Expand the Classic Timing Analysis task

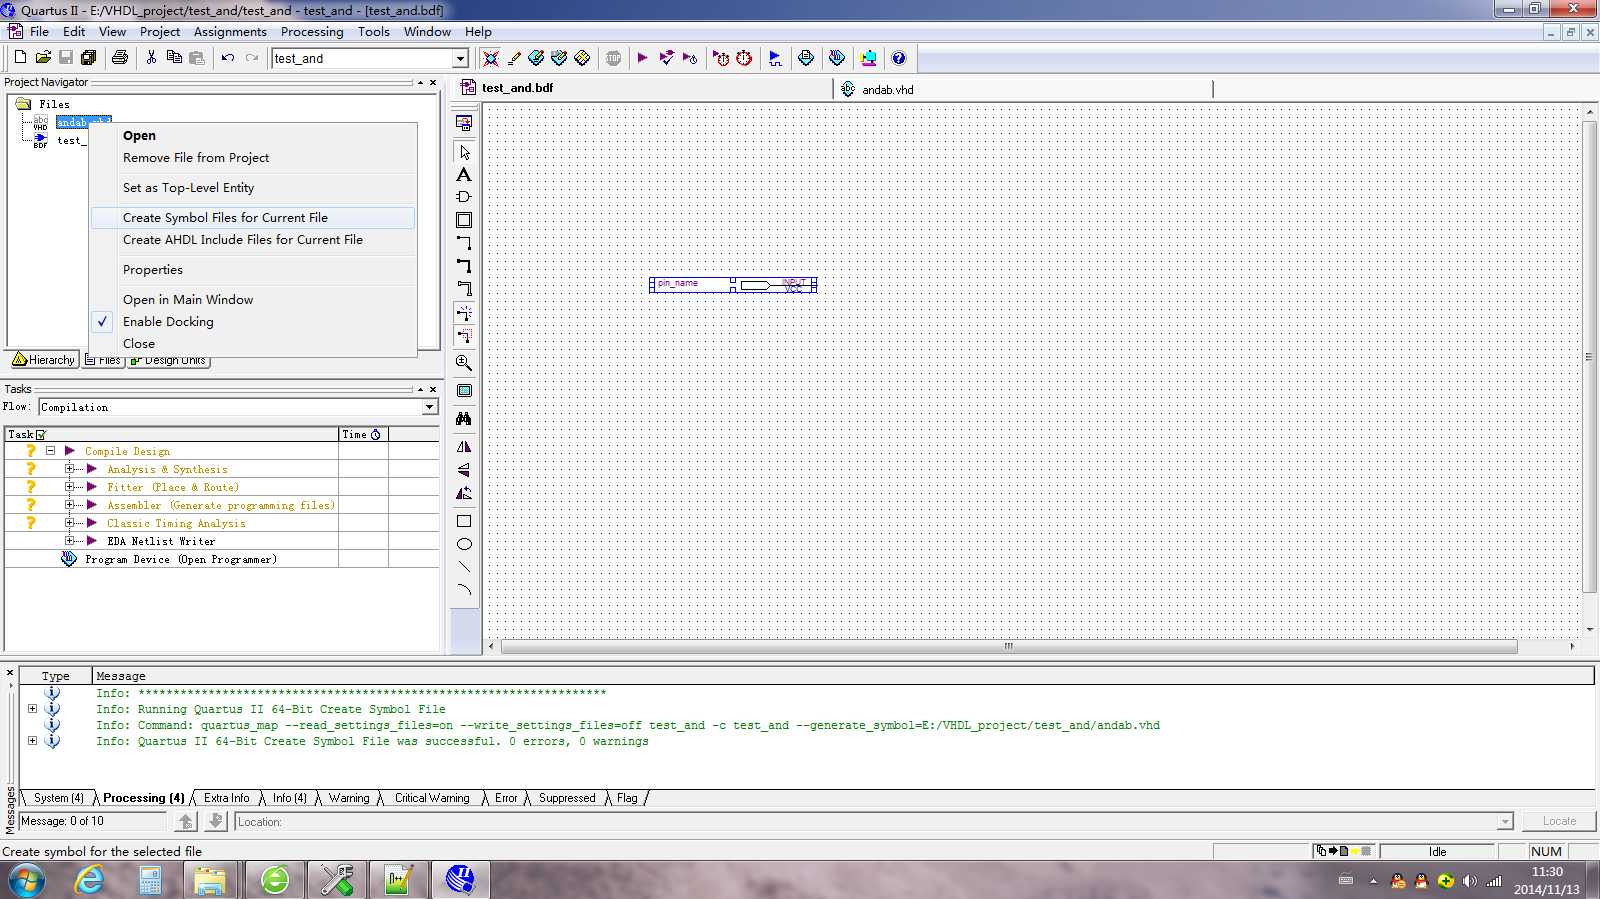tap(69, 523)
